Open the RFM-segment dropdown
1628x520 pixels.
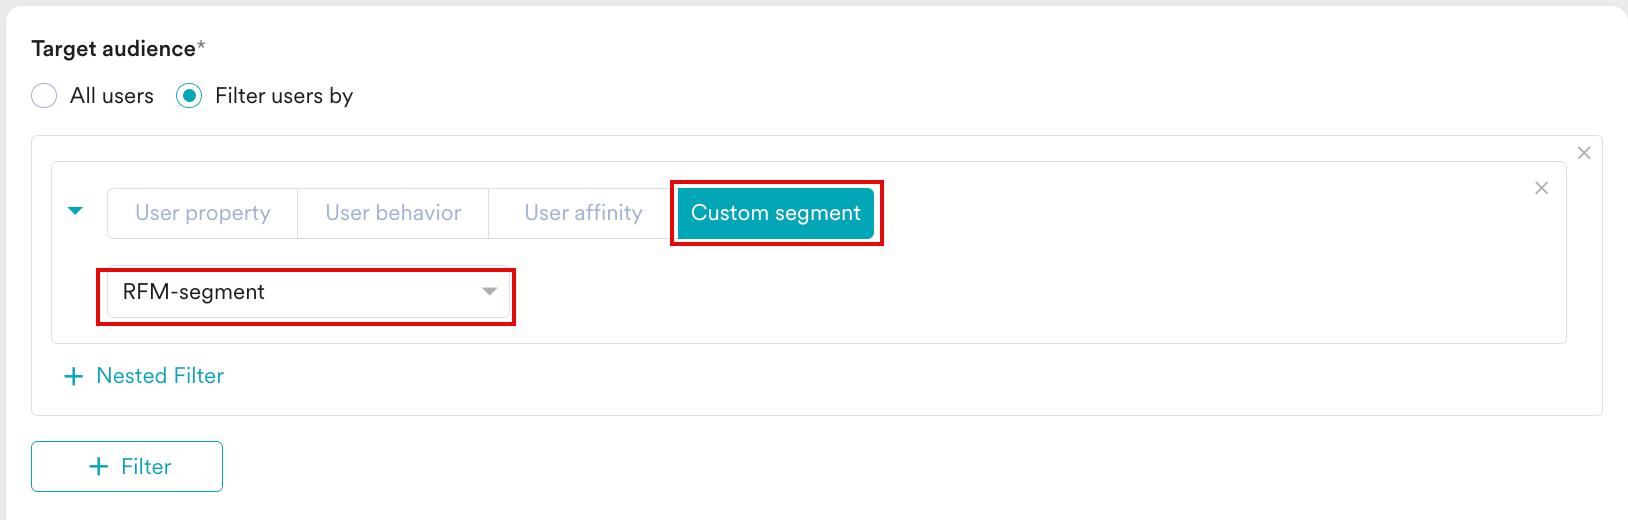pos(308,292)
